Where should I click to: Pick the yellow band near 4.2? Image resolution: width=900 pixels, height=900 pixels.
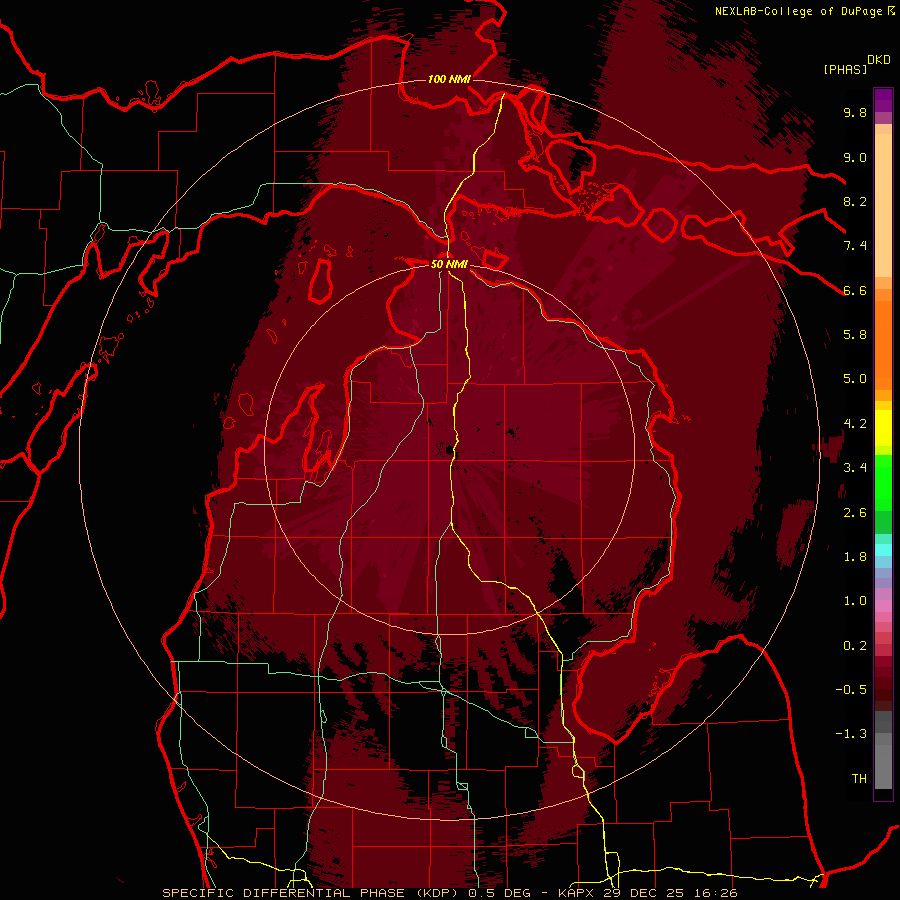click(883, 428)
